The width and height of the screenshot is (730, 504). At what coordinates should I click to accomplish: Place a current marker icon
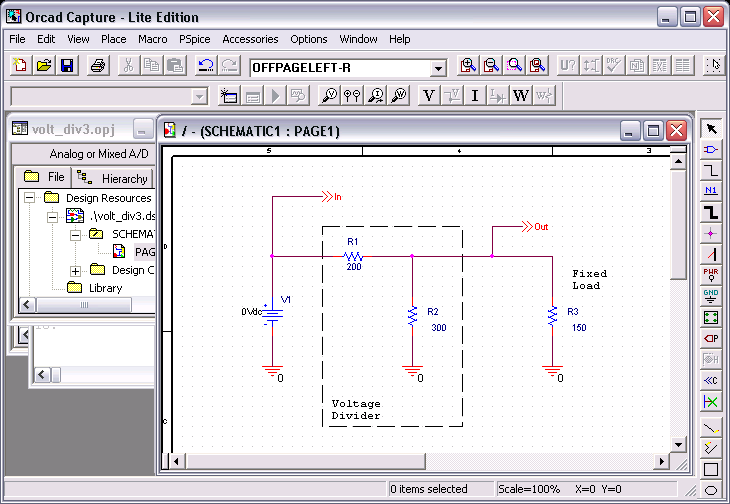click(376, 96)
